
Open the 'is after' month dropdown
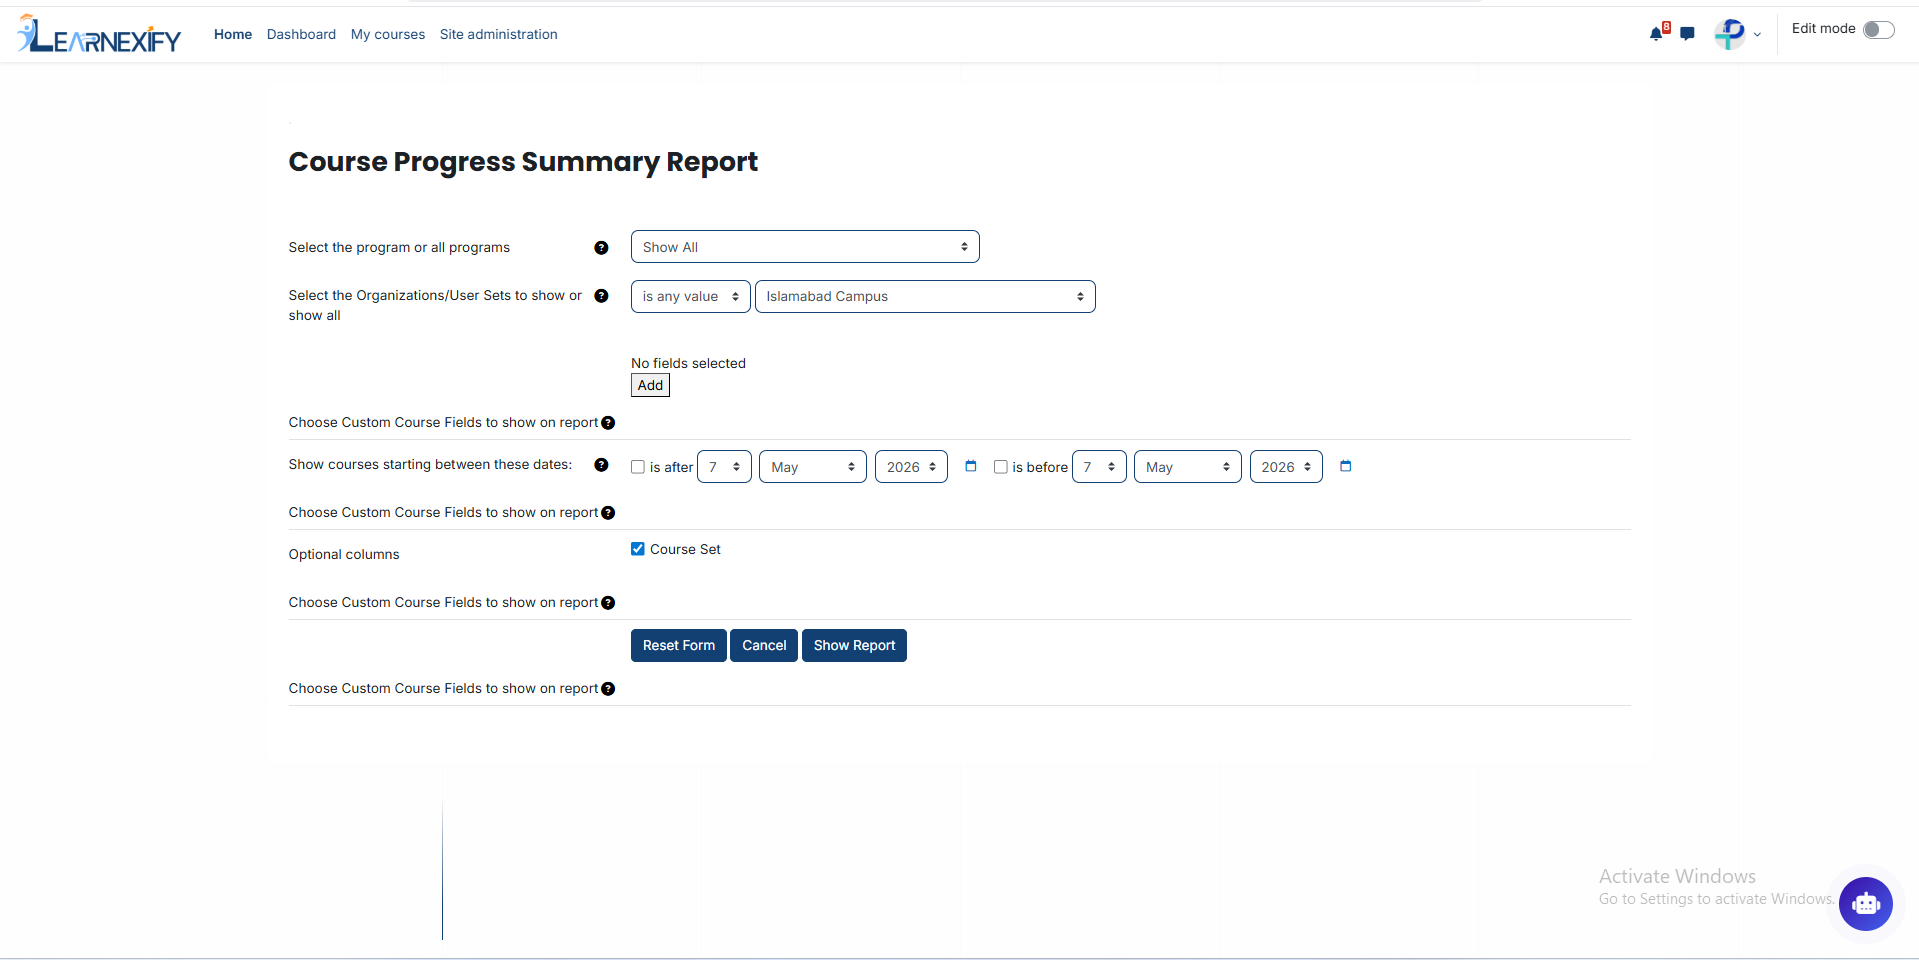(813, 467)
